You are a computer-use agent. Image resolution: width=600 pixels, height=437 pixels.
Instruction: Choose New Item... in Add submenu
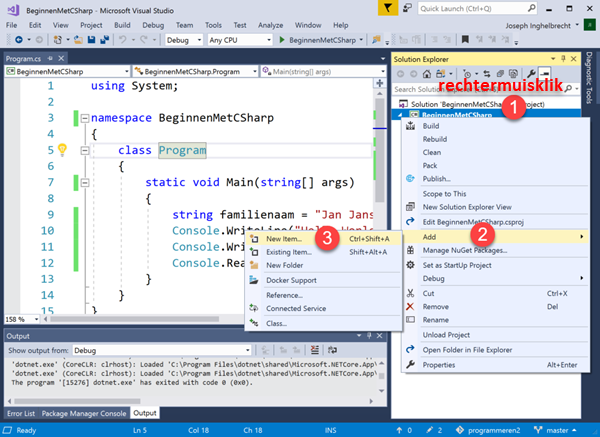(324, 239)
